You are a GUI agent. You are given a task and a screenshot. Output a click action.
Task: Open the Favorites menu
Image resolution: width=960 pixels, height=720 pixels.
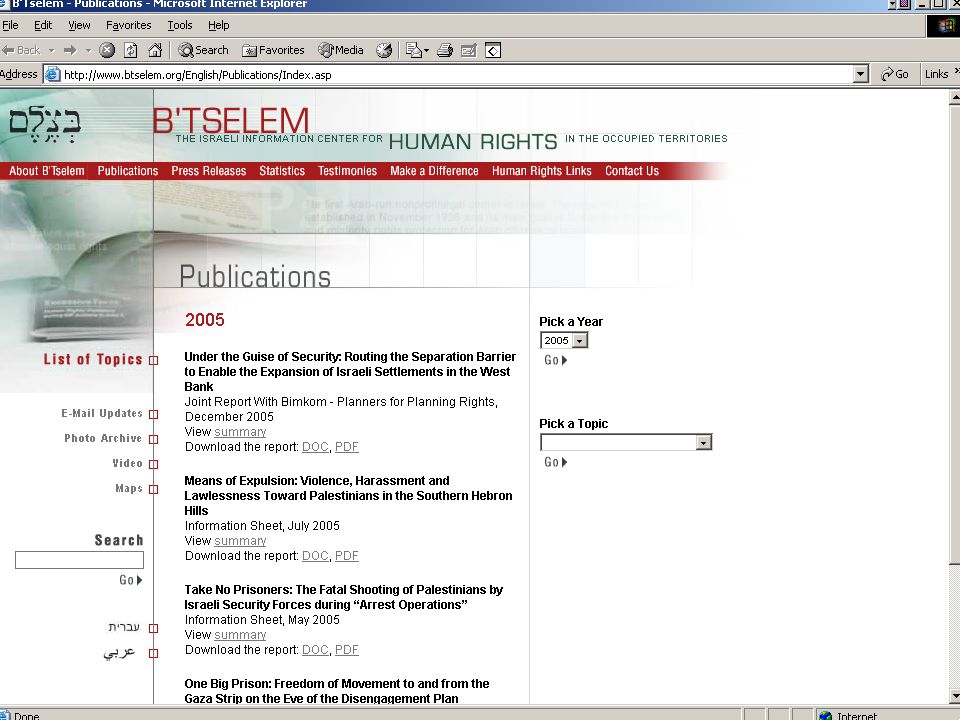[x=129, y=25]
